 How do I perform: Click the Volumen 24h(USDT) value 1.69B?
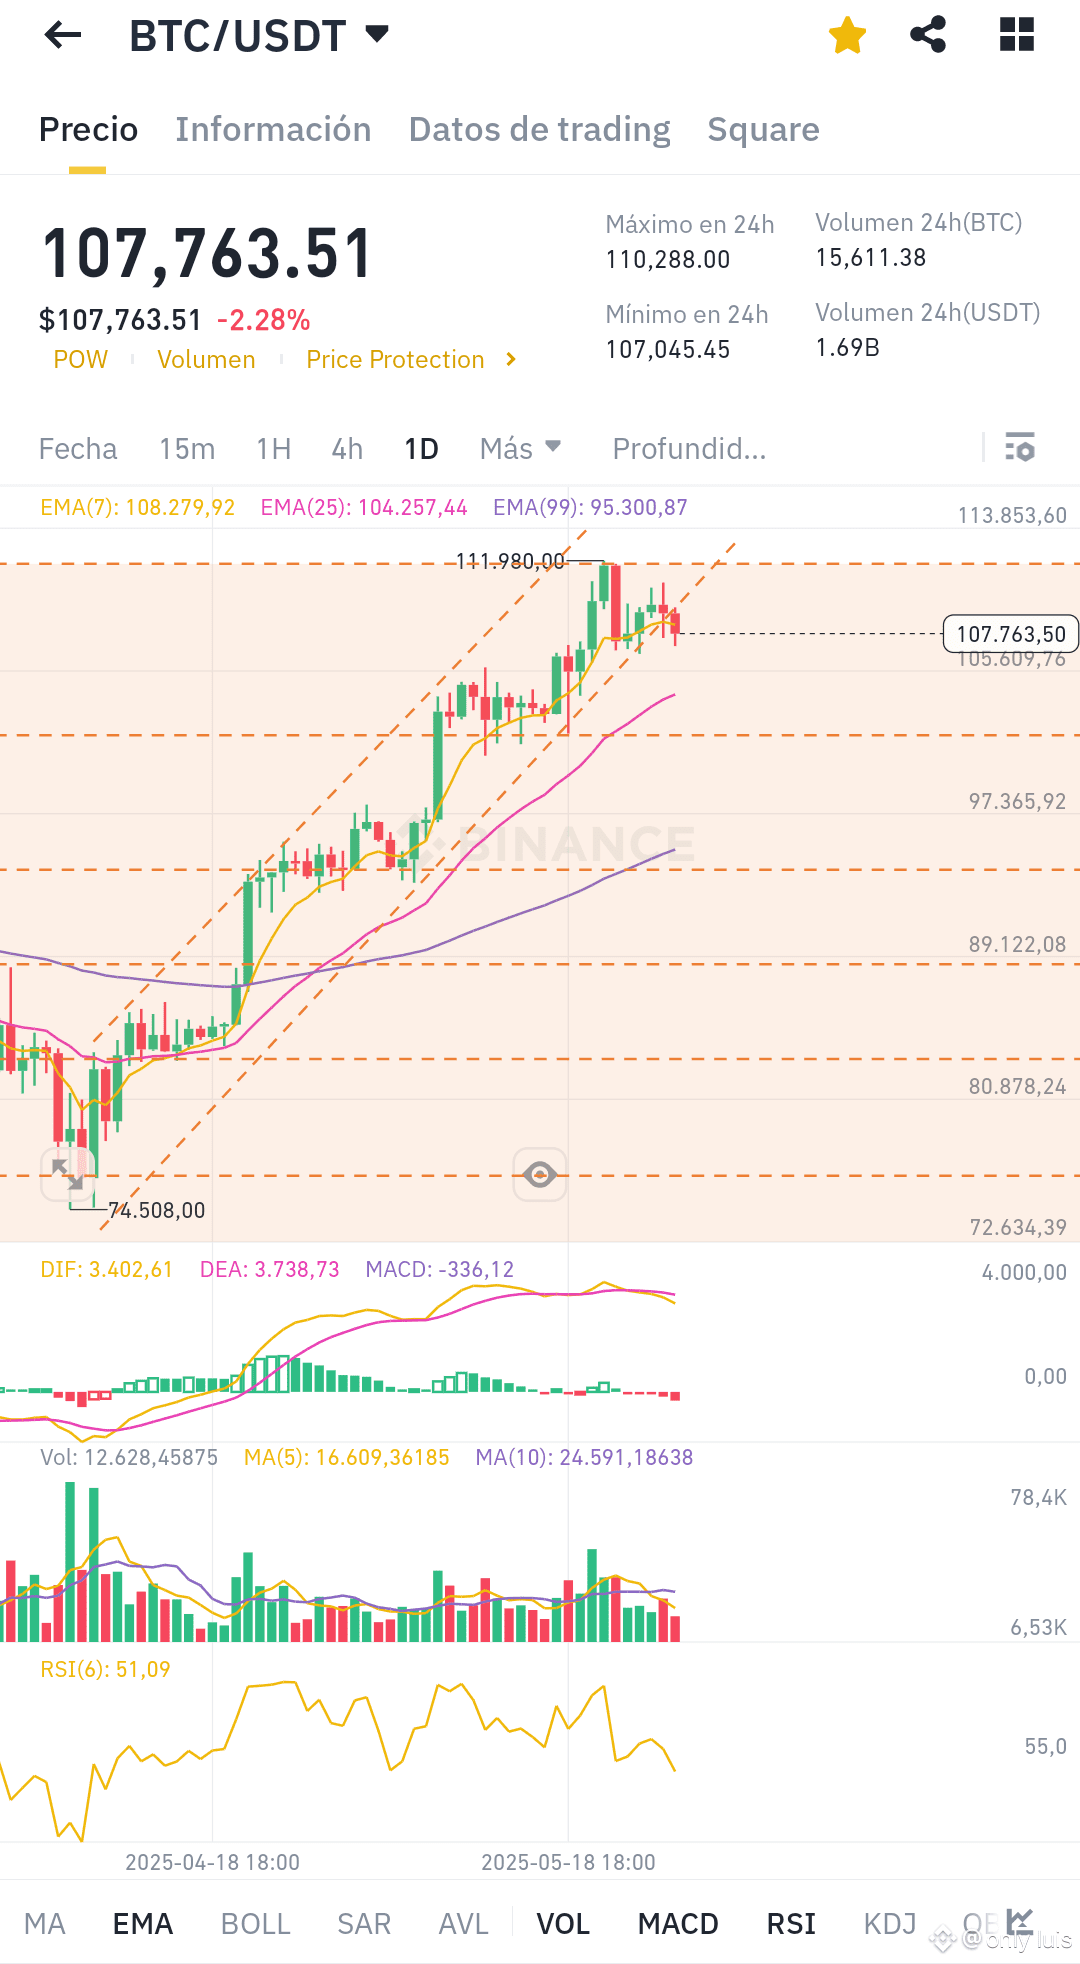point(848,348)
